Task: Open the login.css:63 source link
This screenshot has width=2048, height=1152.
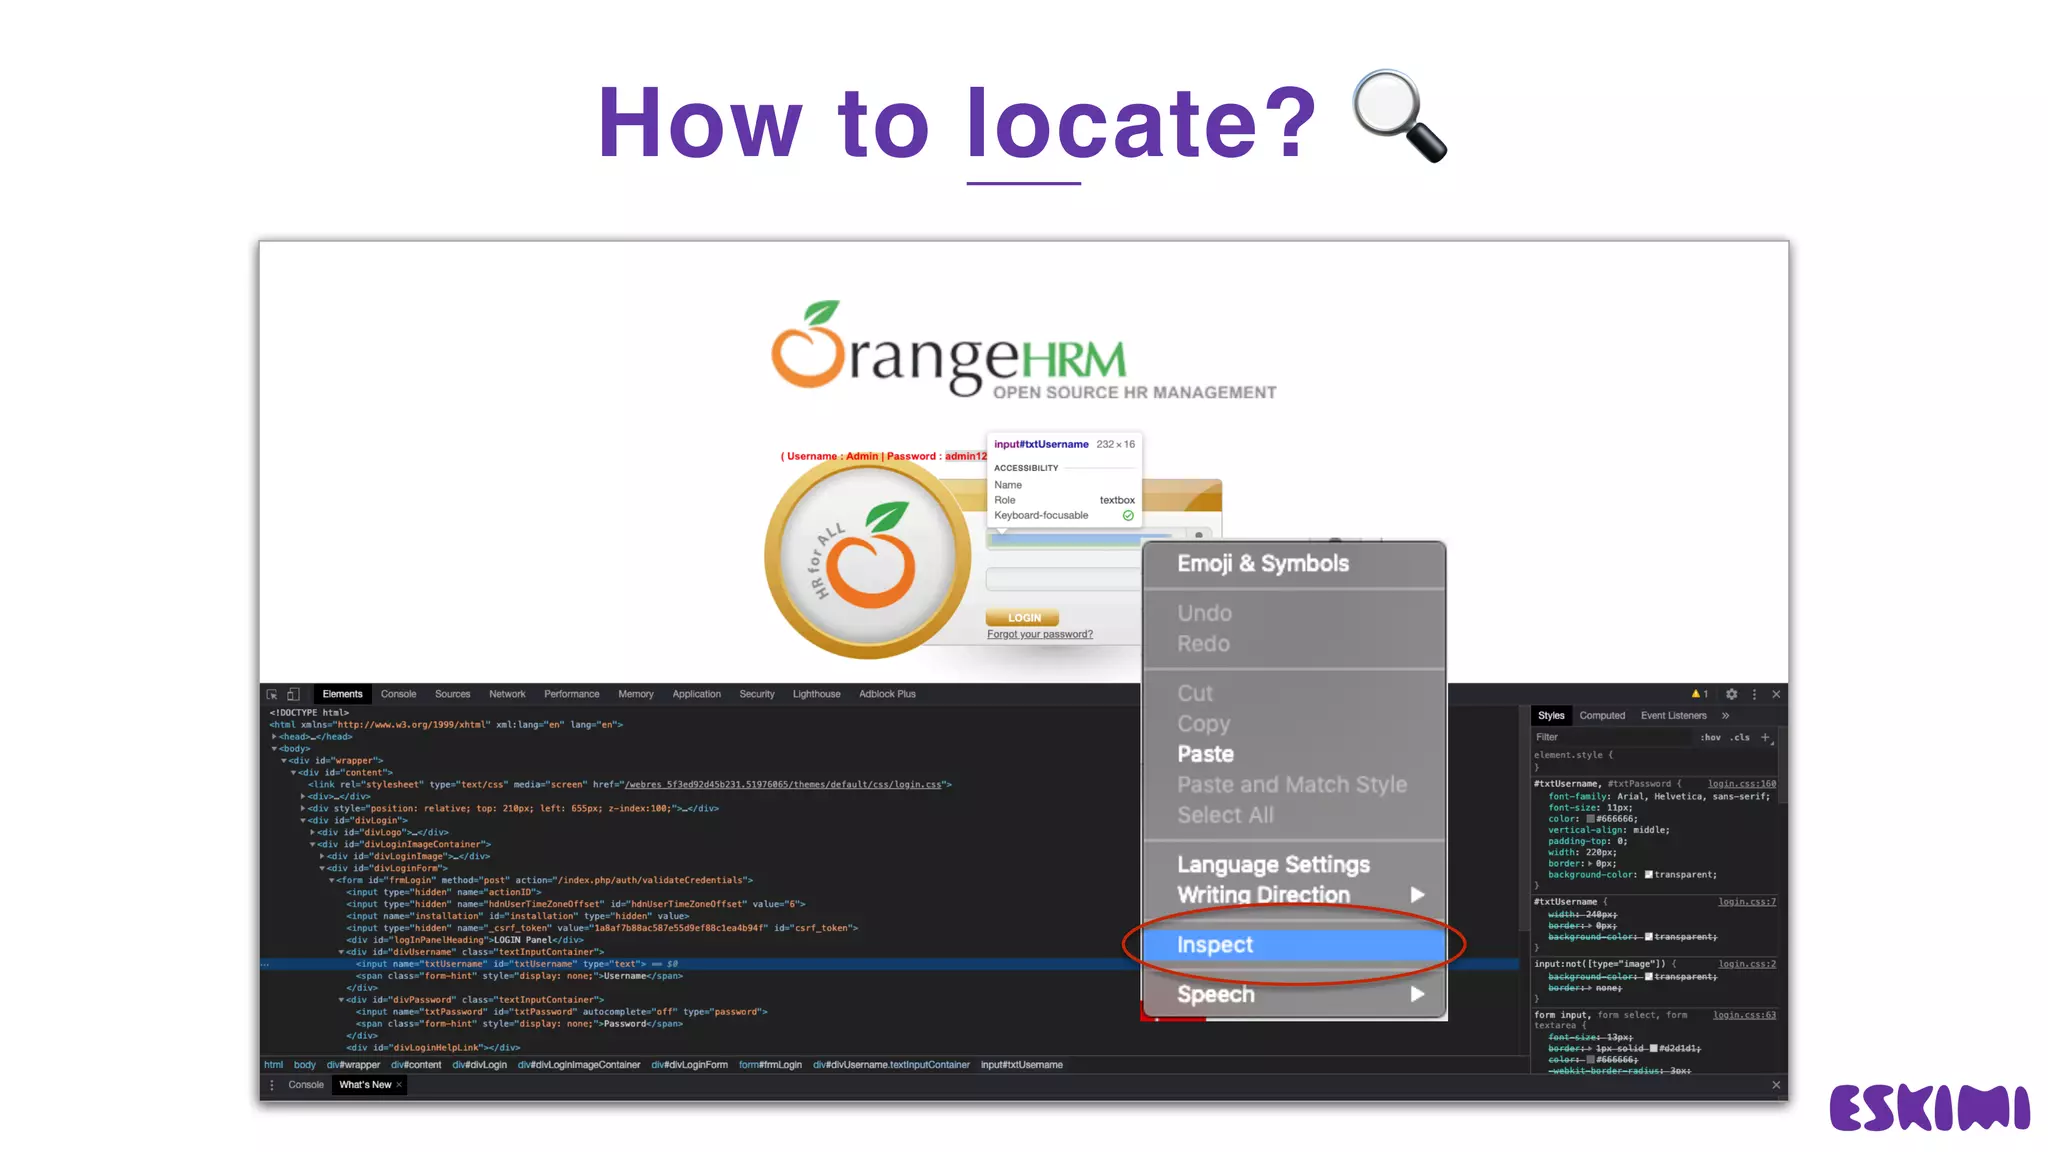Action: pos(1744,1015)
